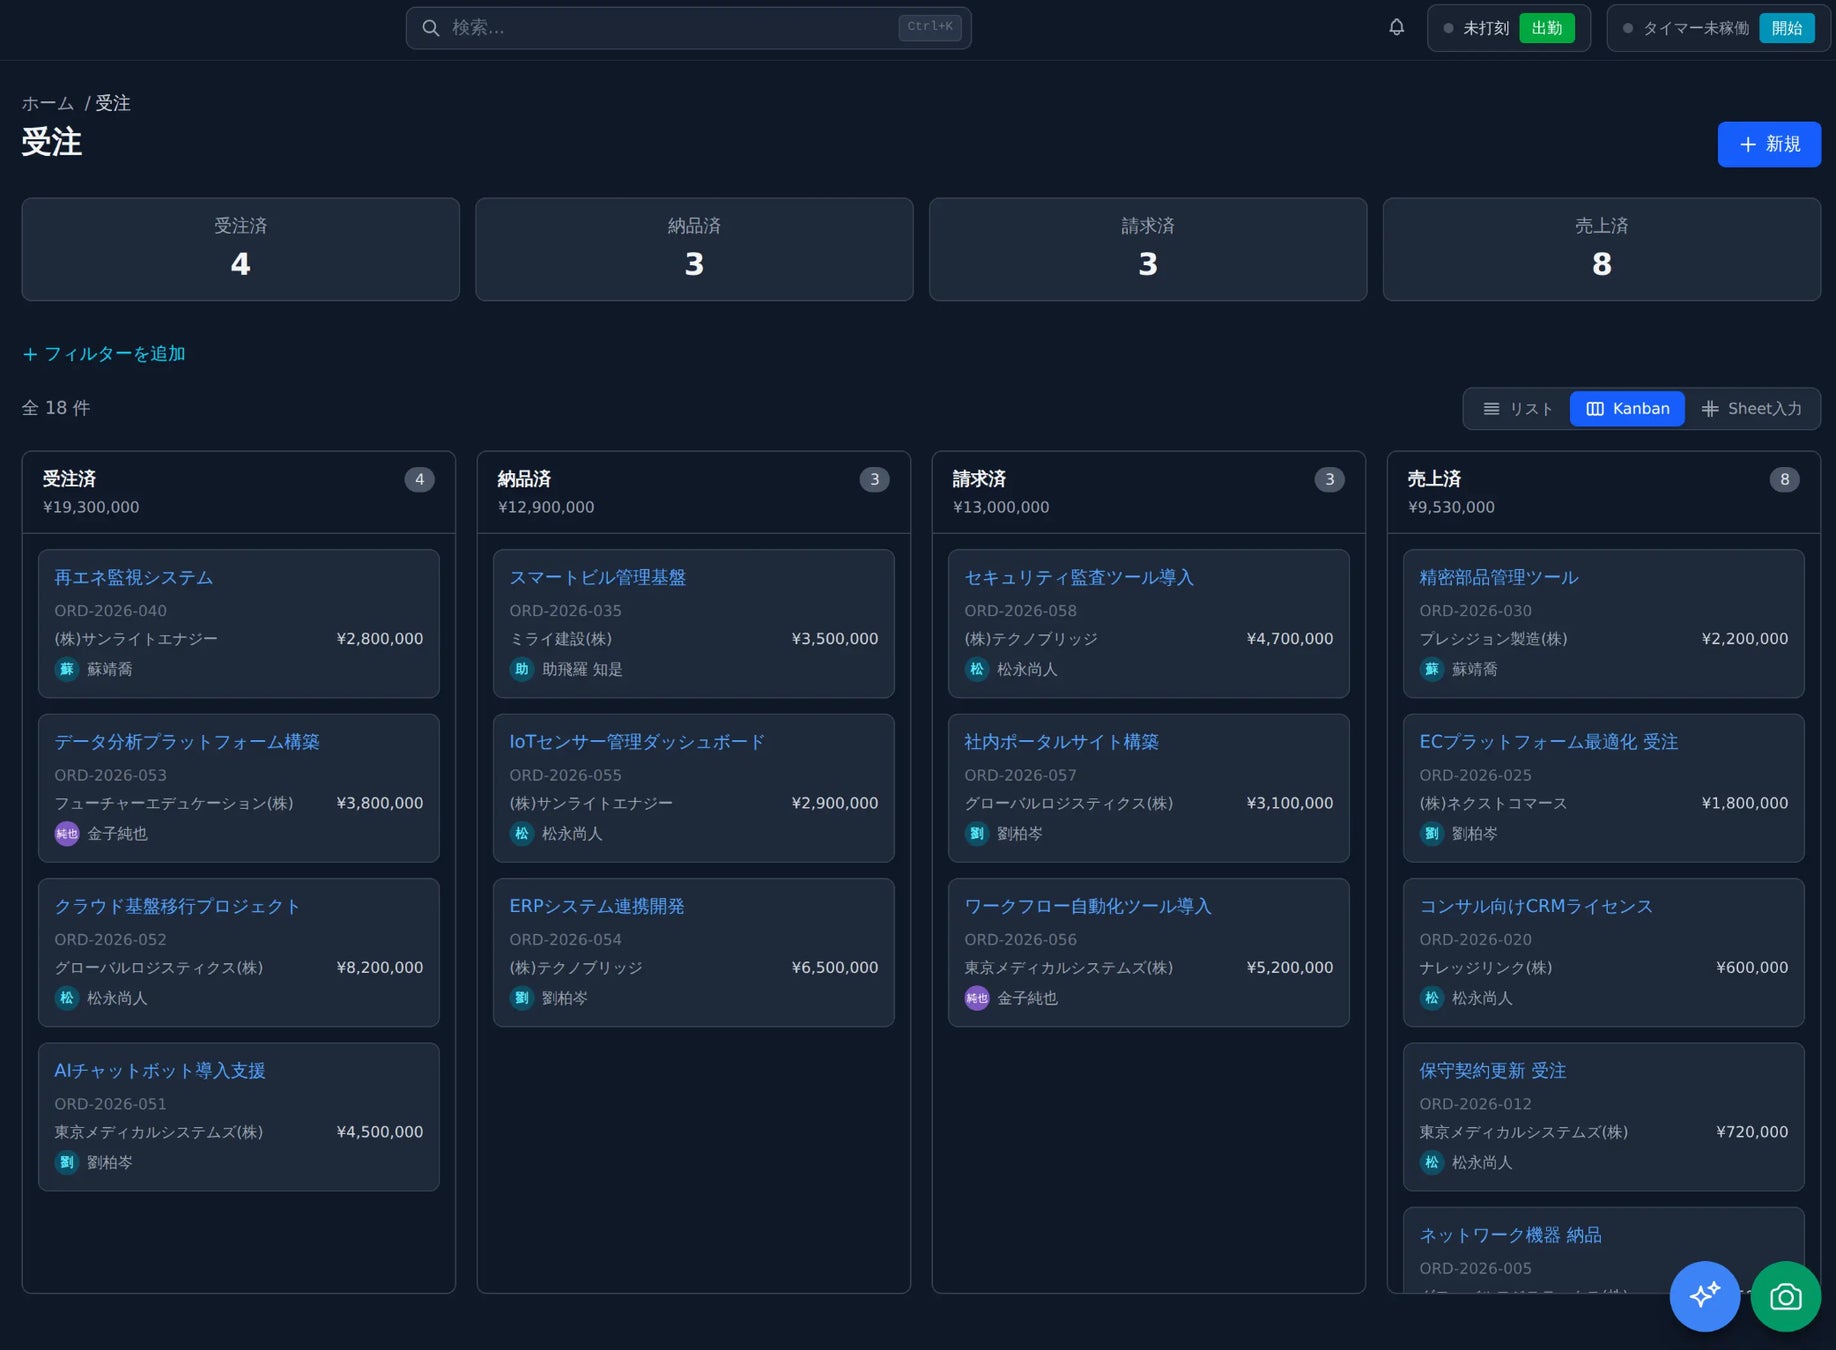Click the 受注済 summary card showing 4
Image resolution: width=1836 pixels, height=1350 pixels.
coord(241,249)
